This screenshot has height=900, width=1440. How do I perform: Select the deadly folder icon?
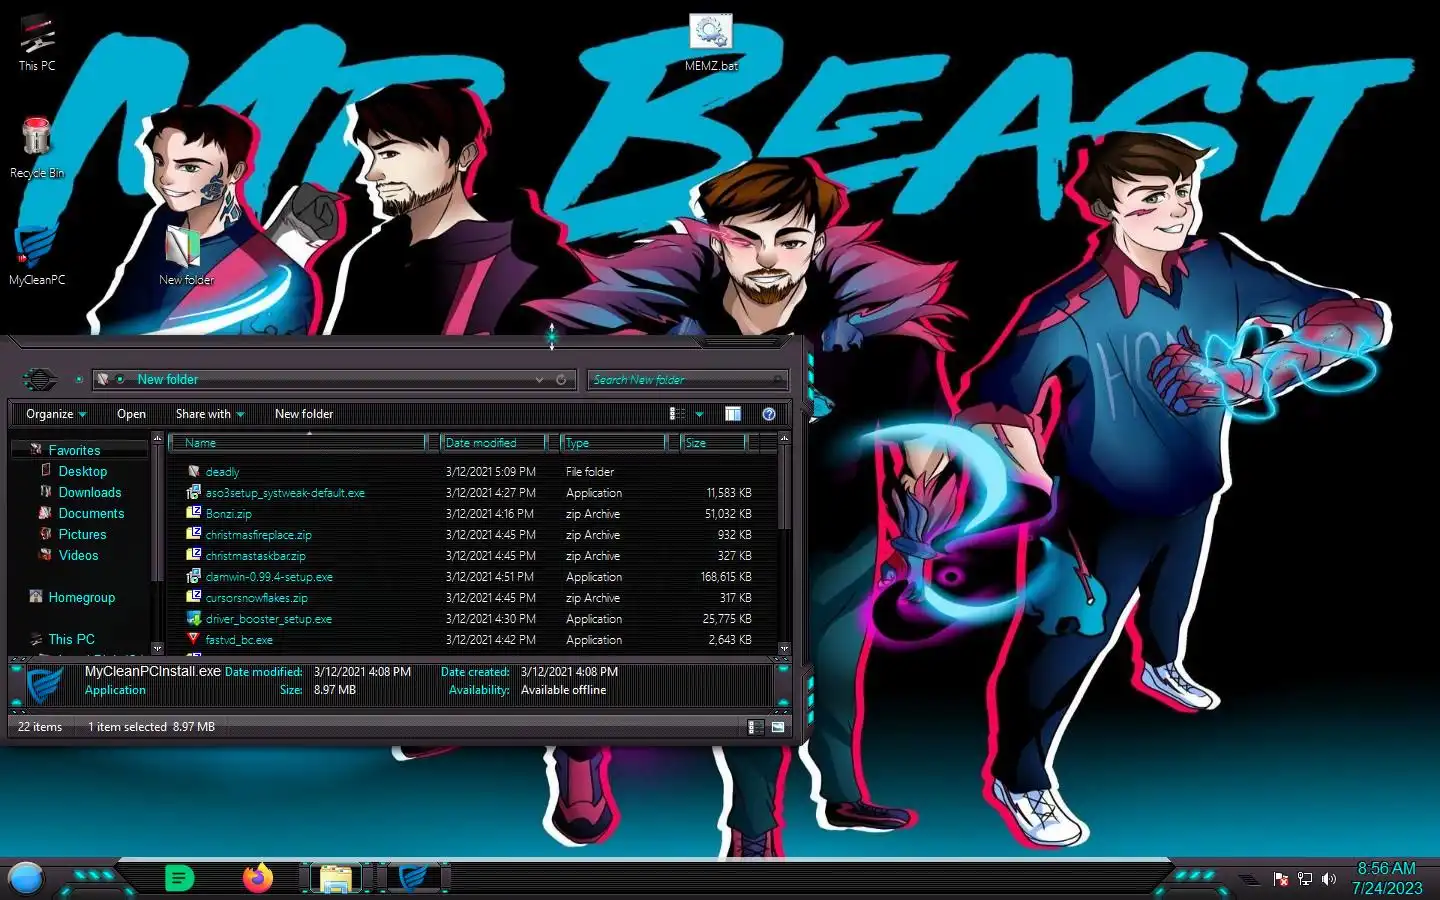coord(194,471)
